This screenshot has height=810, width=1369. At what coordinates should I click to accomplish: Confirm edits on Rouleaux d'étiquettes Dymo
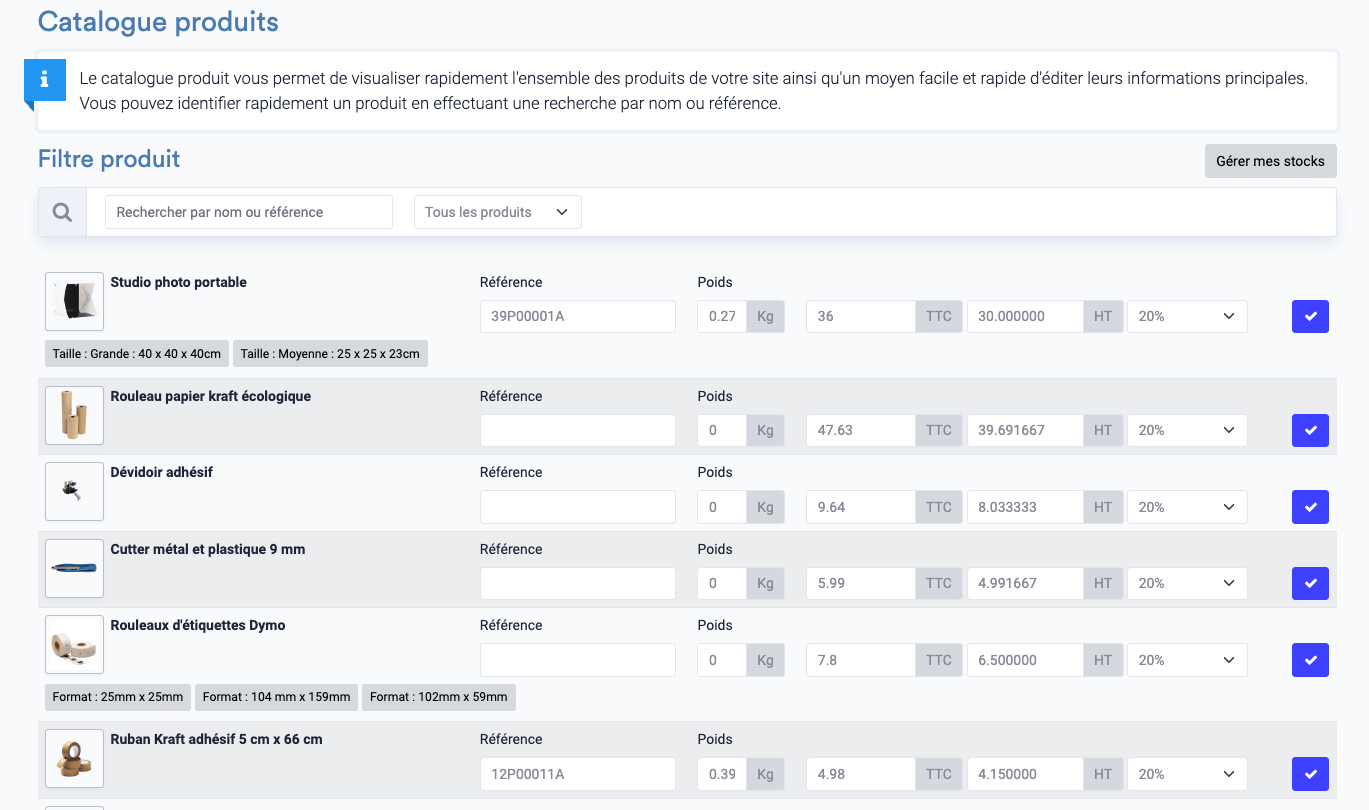tap(1310, 659)
